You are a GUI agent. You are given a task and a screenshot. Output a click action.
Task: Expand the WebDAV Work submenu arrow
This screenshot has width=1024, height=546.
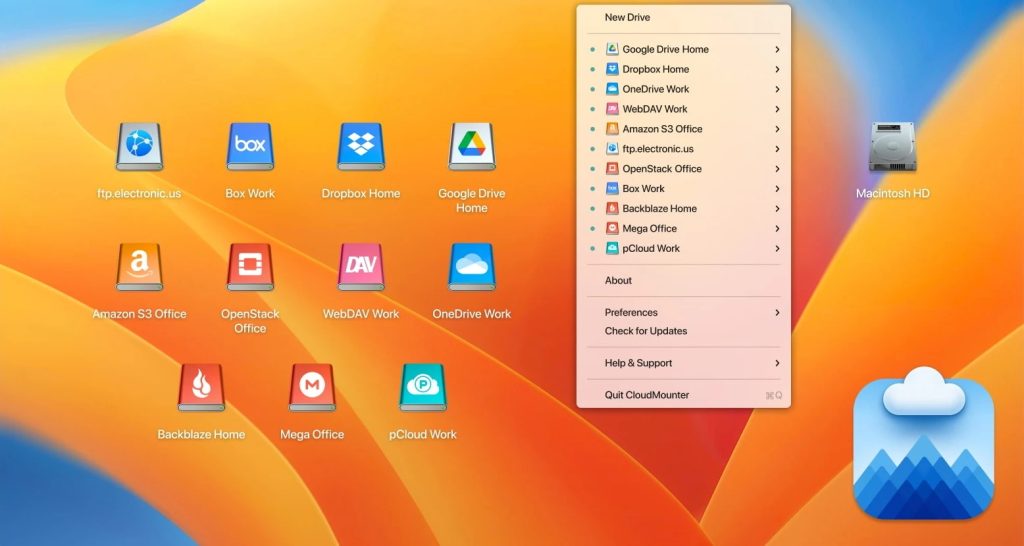point(777,108)
